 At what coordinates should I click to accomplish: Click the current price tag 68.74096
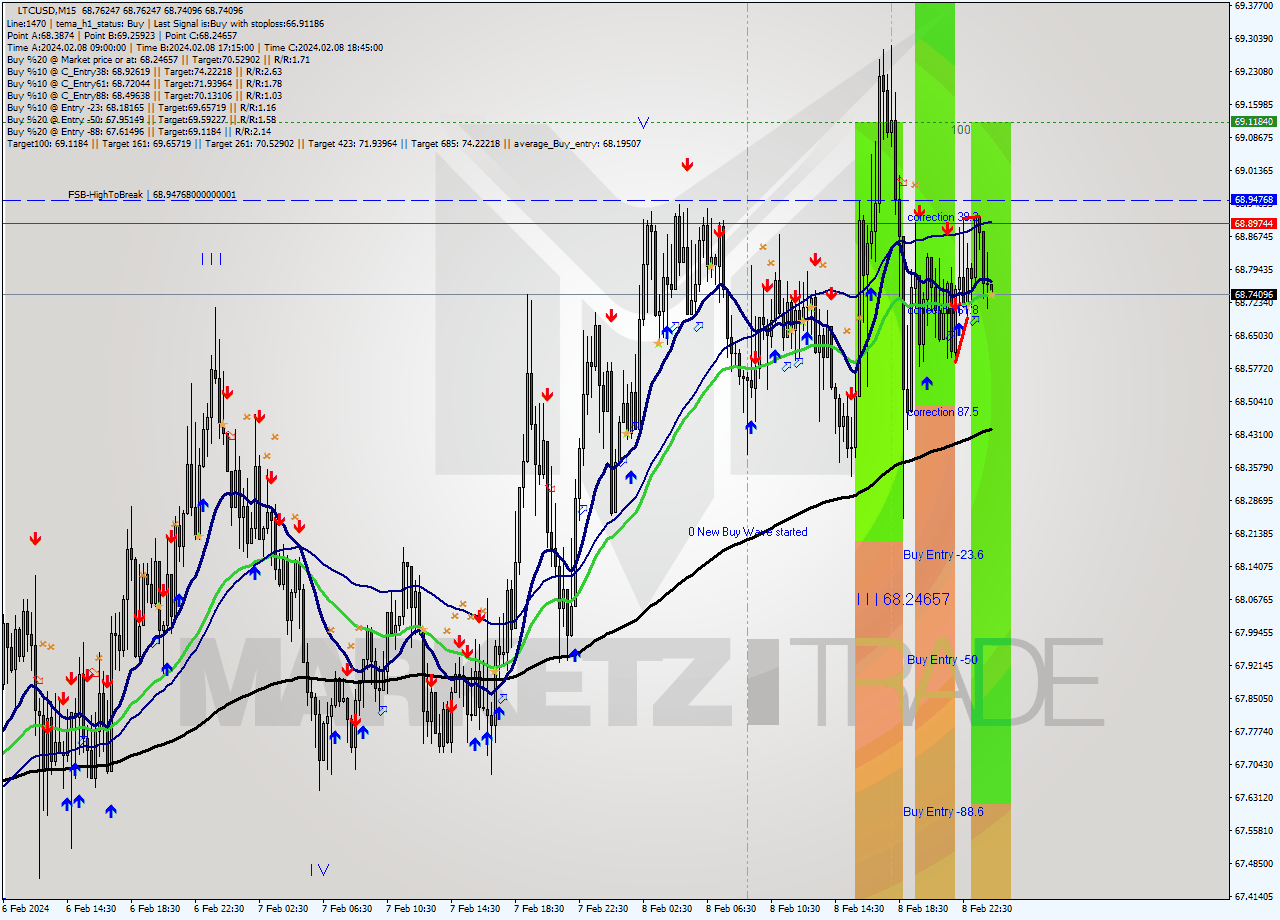pyautogui.click(x=1253, y=294)
